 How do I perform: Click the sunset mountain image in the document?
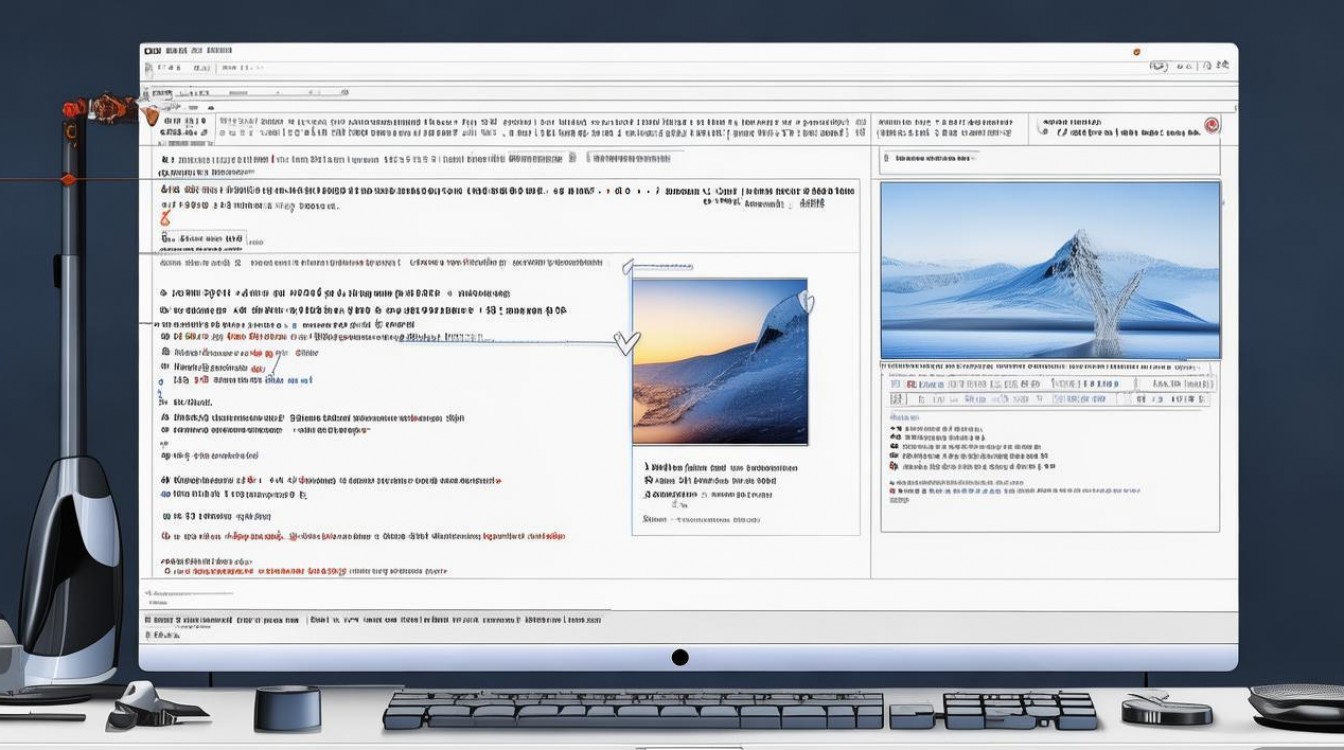coord(719,361)
